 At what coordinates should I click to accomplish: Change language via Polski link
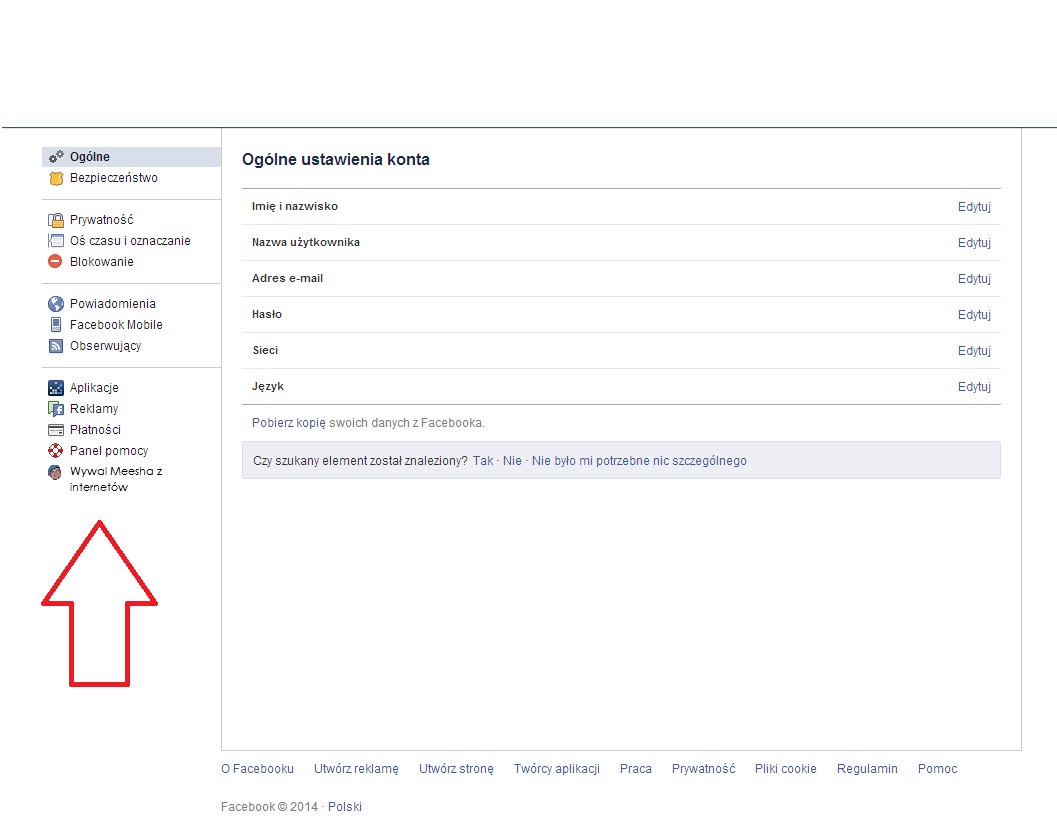click(x=344, y=806)
